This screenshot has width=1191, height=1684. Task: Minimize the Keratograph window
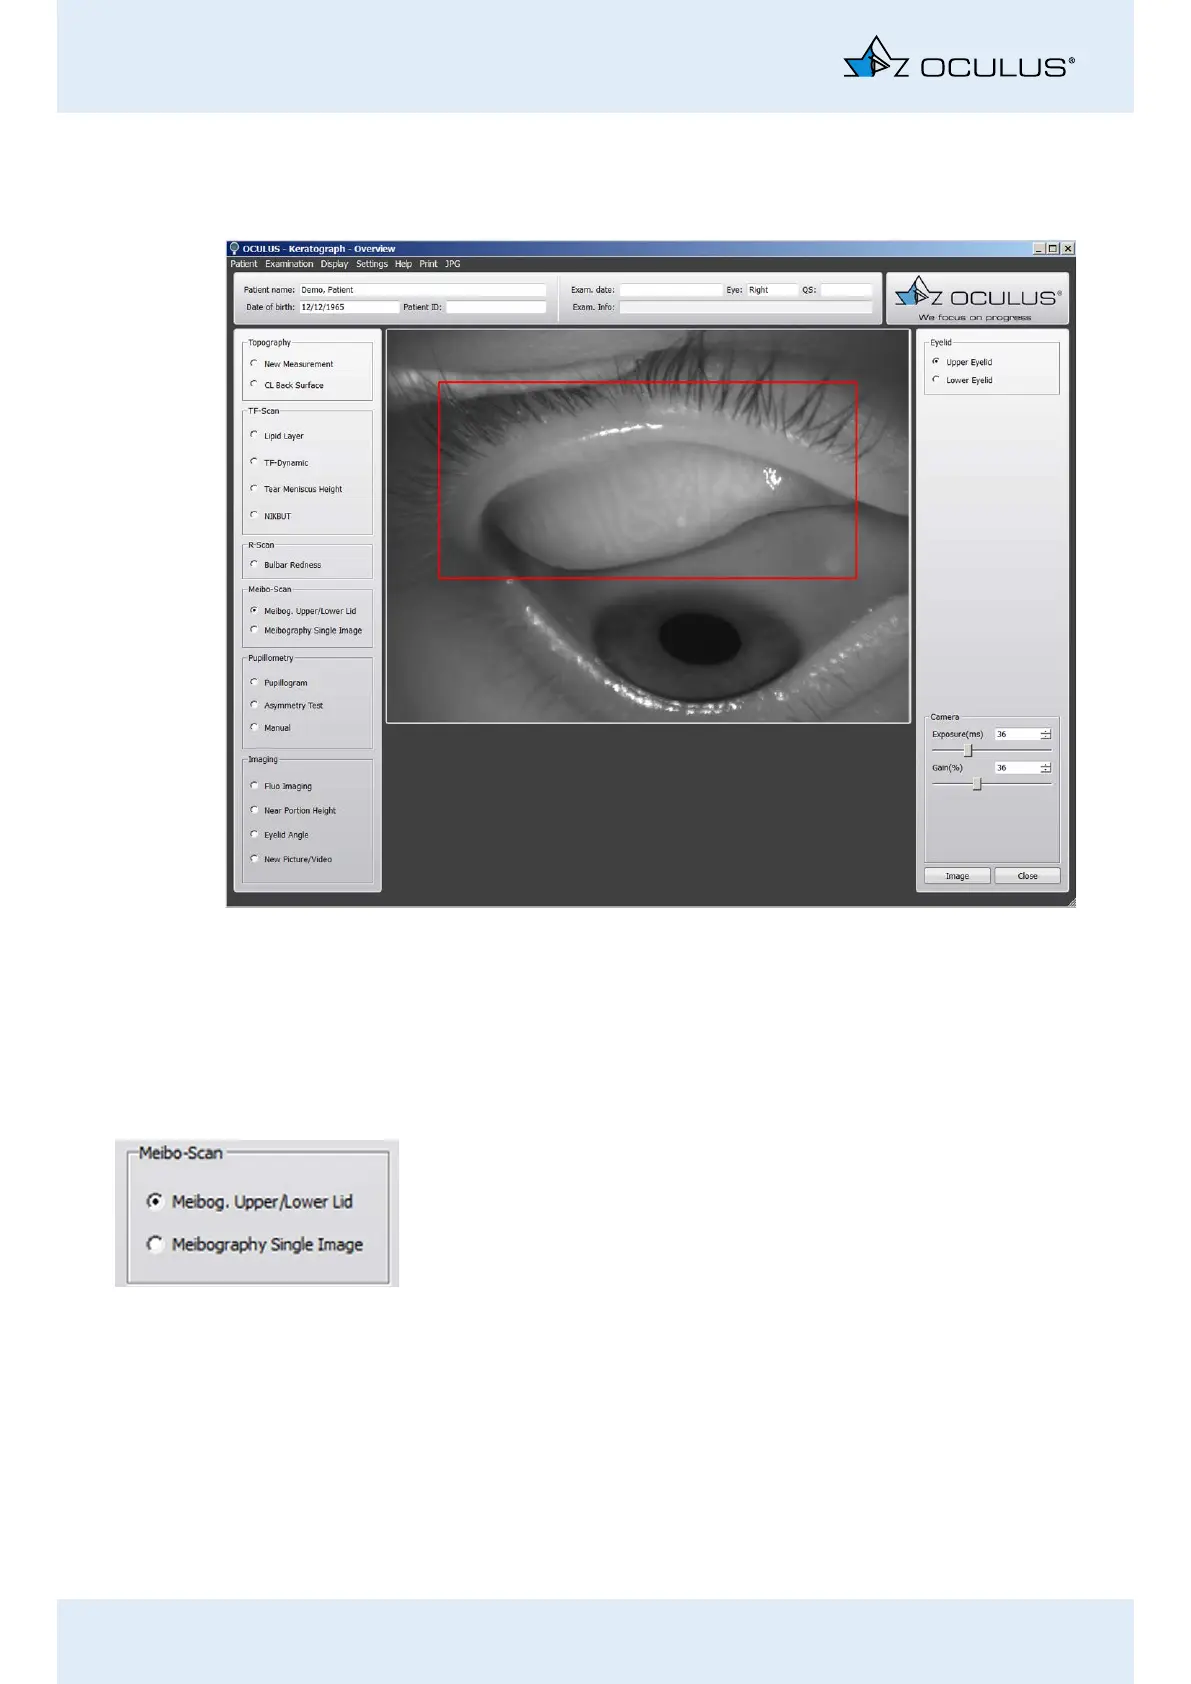(1039, 248)
